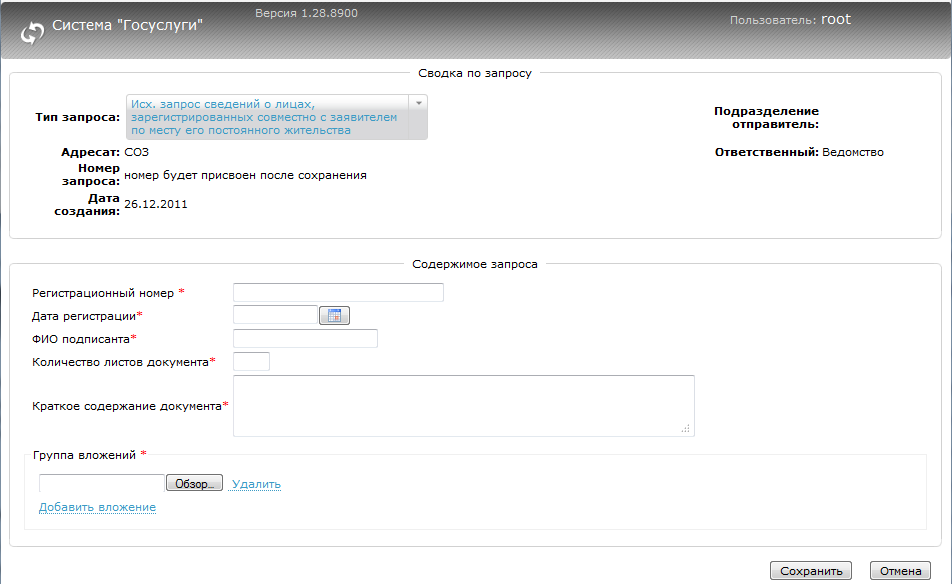Image resolution: width=952 pixels, height=584 pixels.
Task: Click the text номер будет присвоен после сохранения
Action: pos(245,175)
